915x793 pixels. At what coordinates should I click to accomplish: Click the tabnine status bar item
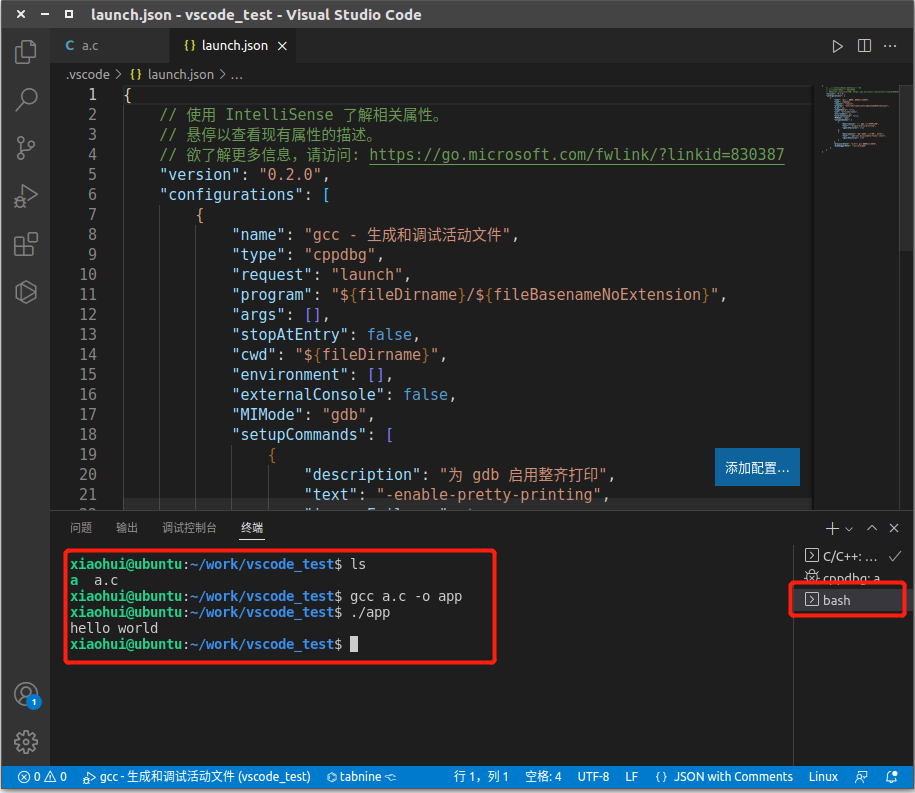(x=361, y=777)
